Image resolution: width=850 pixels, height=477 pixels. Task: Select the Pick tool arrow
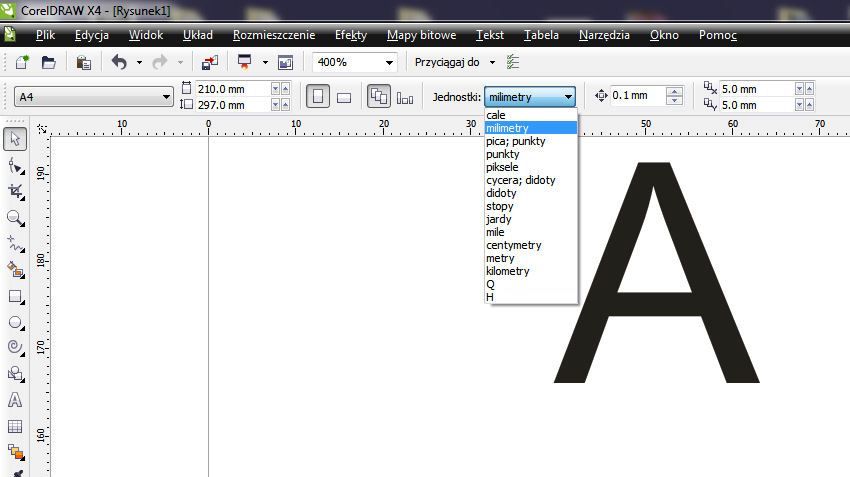point(15,138)
